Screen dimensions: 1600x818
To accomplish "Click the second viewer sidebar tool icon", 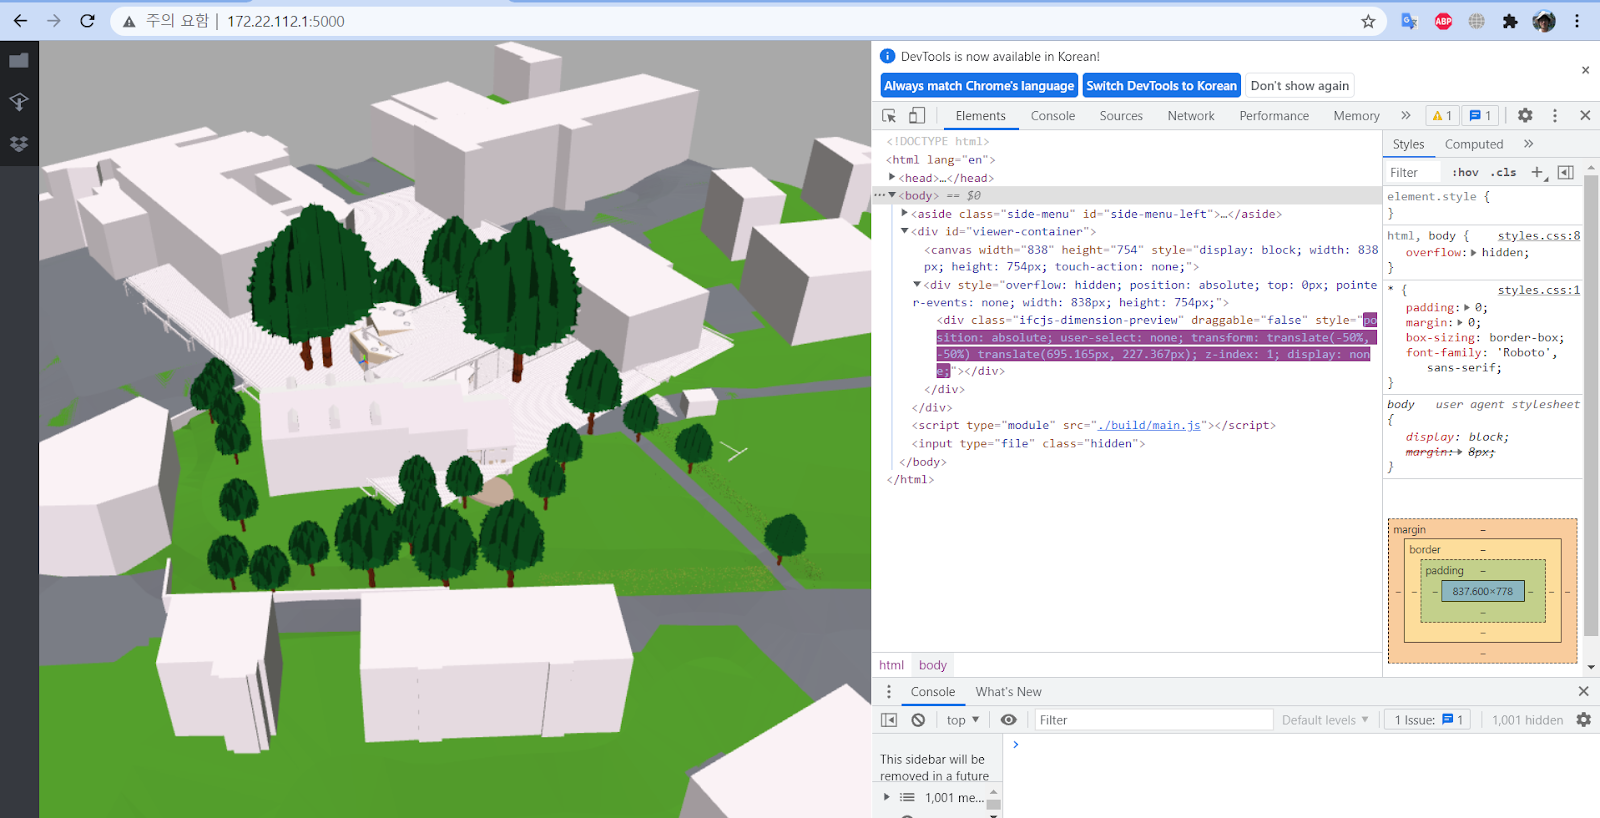I will pos(19,102).
